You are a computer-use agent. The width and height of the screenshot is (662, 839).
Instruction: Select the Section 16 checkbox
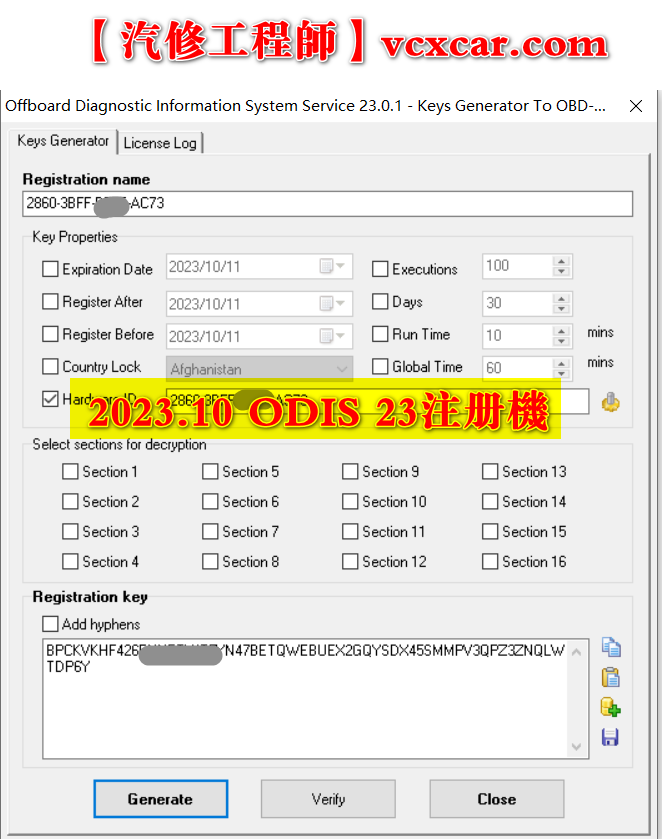490,561
